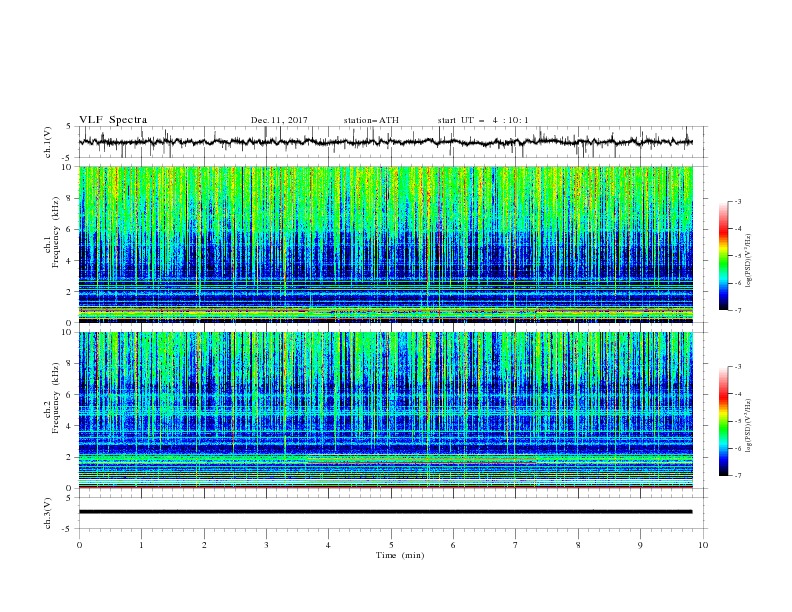Click the ch.2 spectrogram color scale bar
This screenshot has width=792, height=612.
click(723, 421)
